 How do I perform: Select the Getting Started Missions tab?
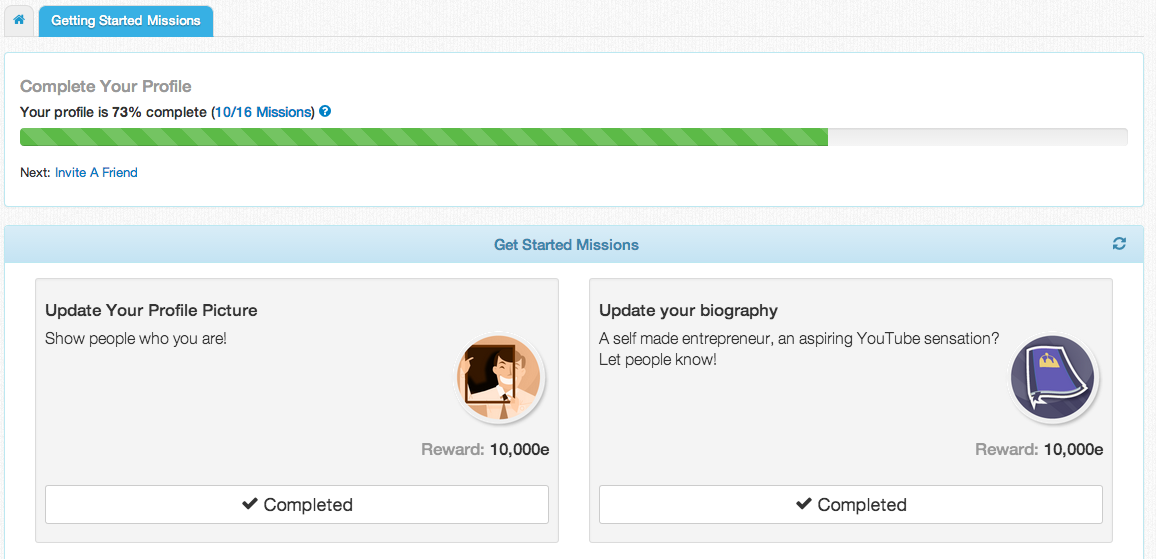[125, 20]
